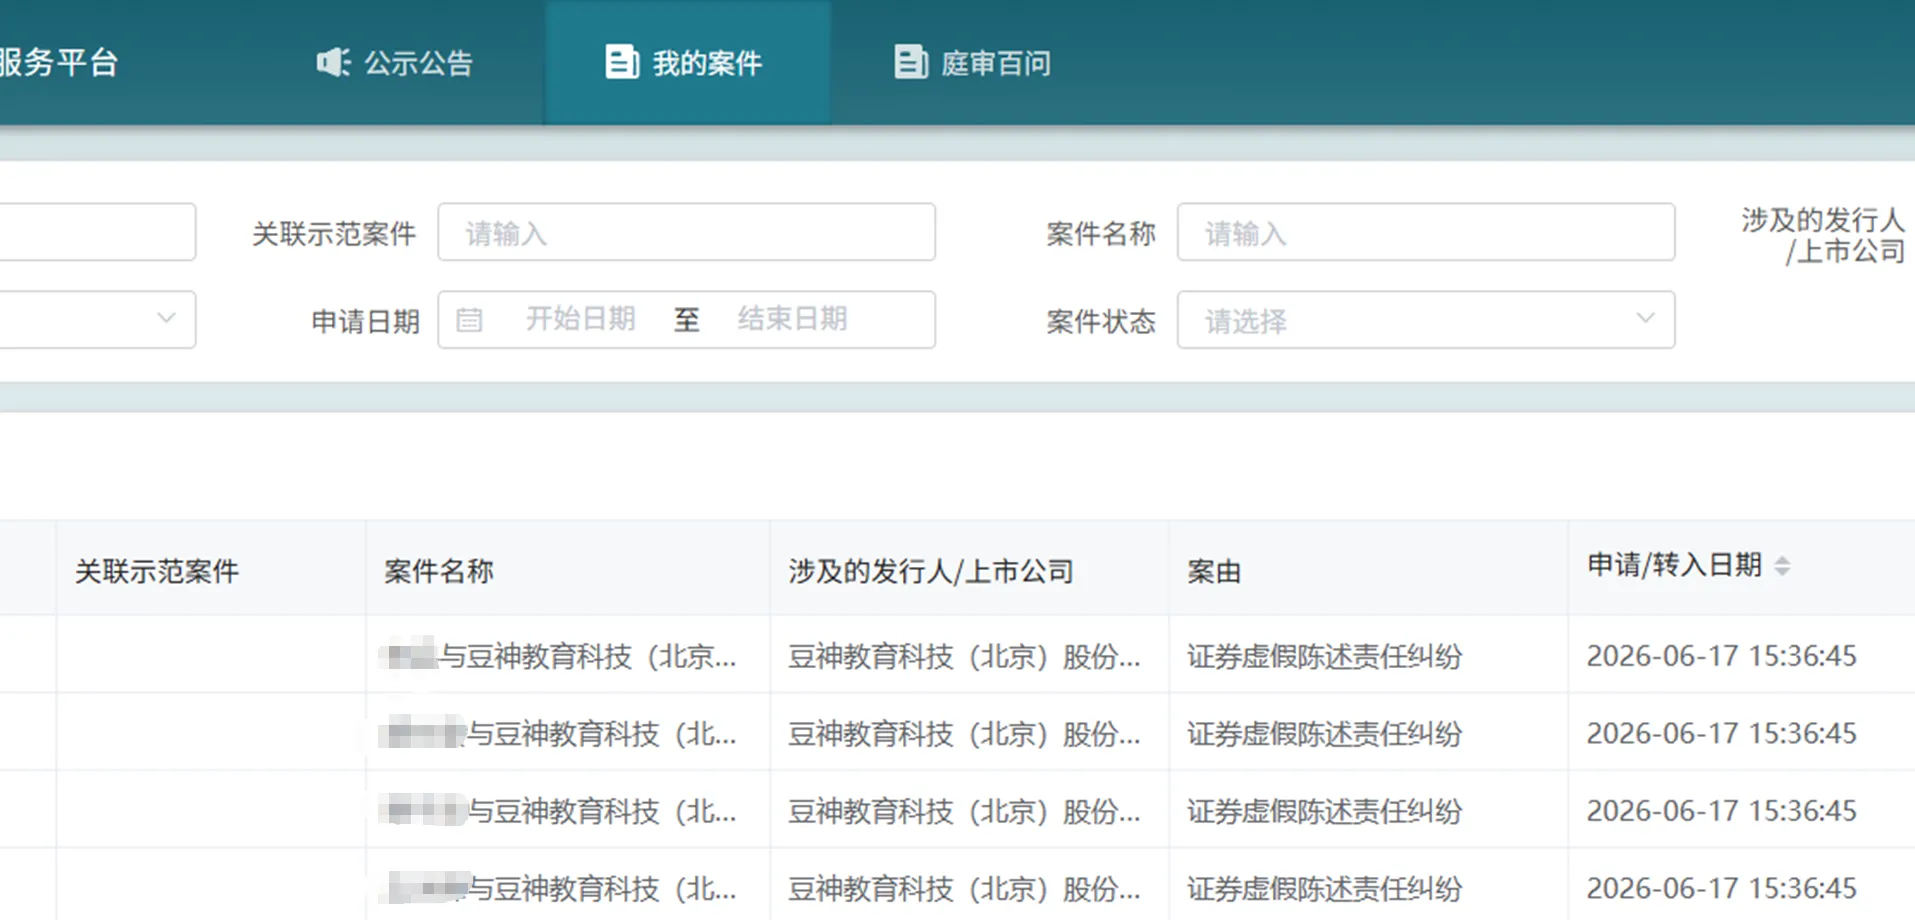Click first row issuer 豆神教育科技（北京）股份...
Image resolution: width=1915 pixels, height=920 pixels.
tap(964, 656)
